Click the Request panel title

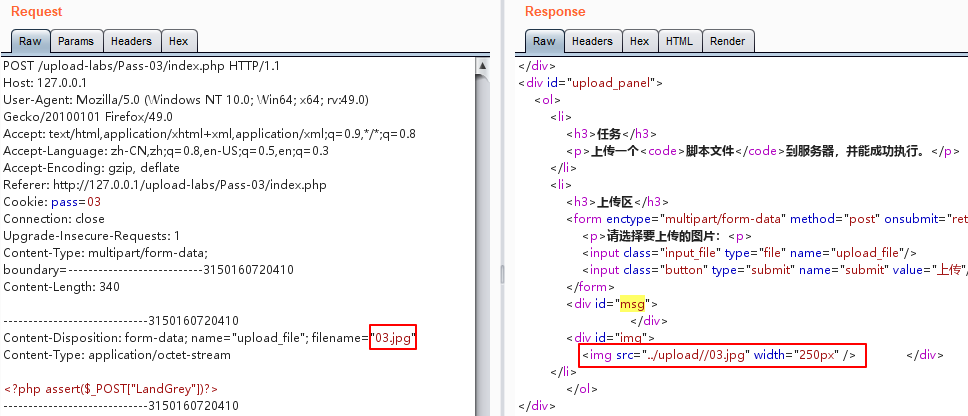(36, 11)
